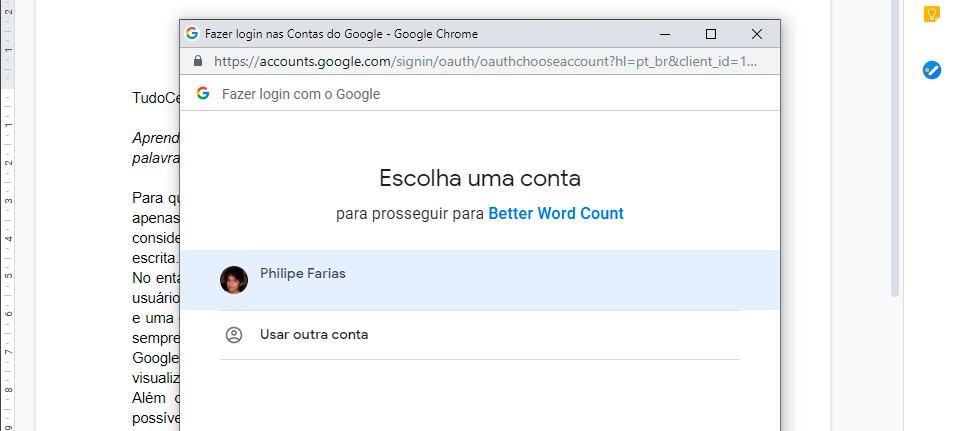This screenshot has width=980, height=431.
Task: Click the Google logo beside Fazer login
Action: (203, 94)
